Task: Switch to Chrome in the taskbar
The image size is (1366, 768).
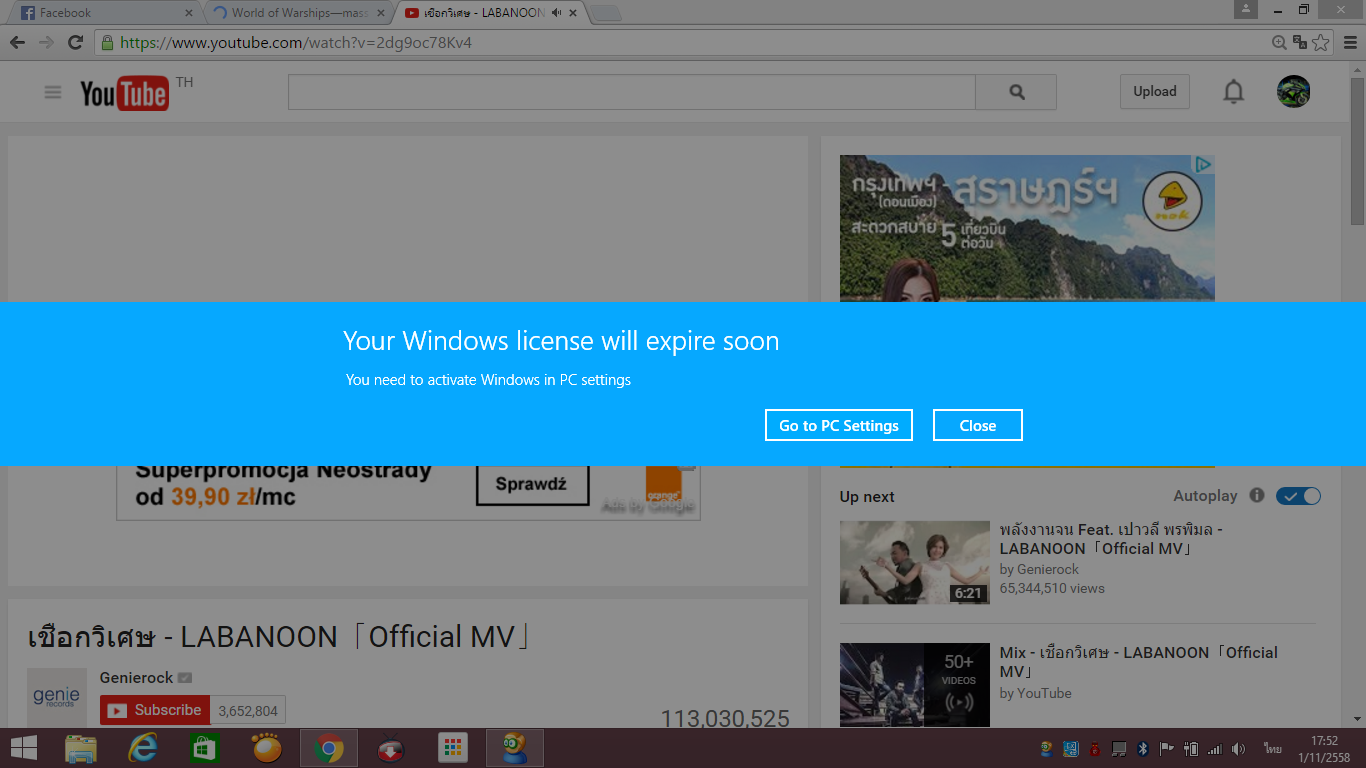Action: (329, 748)
